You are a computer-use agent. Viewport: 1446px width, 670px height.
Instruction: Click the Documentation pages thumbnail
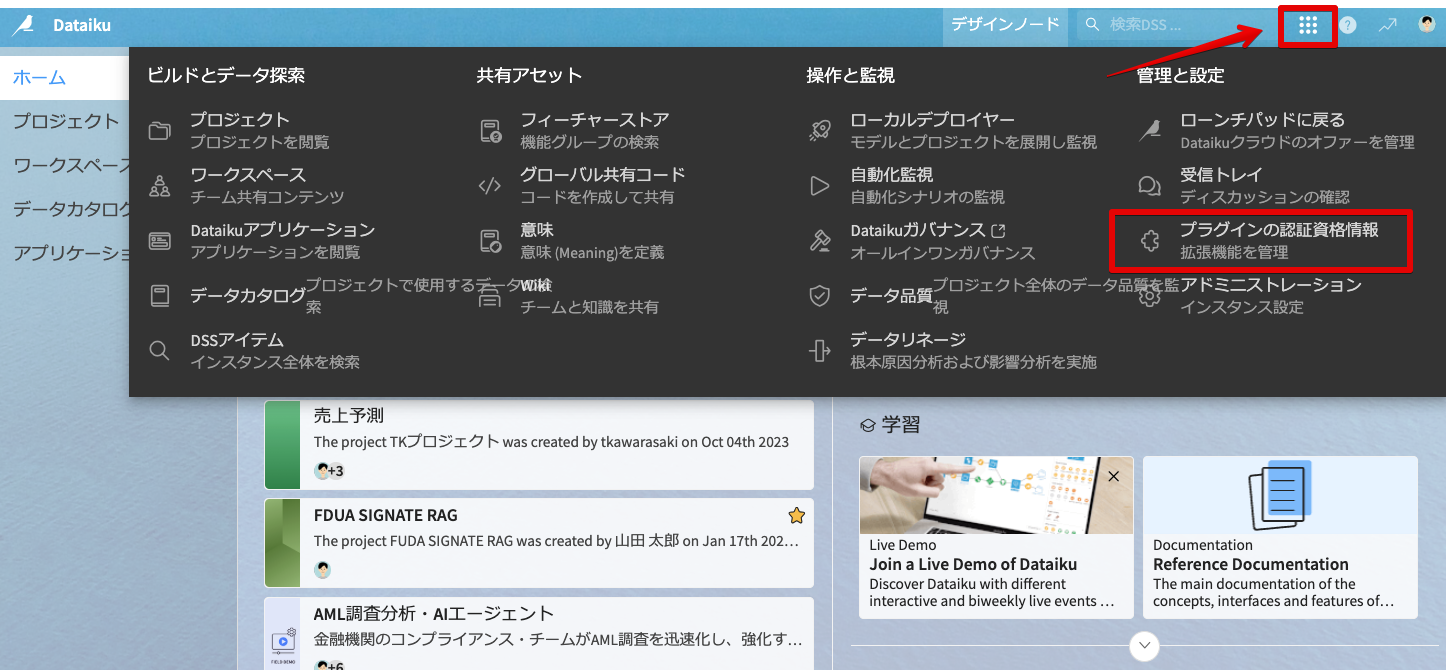coord(1280,495)
